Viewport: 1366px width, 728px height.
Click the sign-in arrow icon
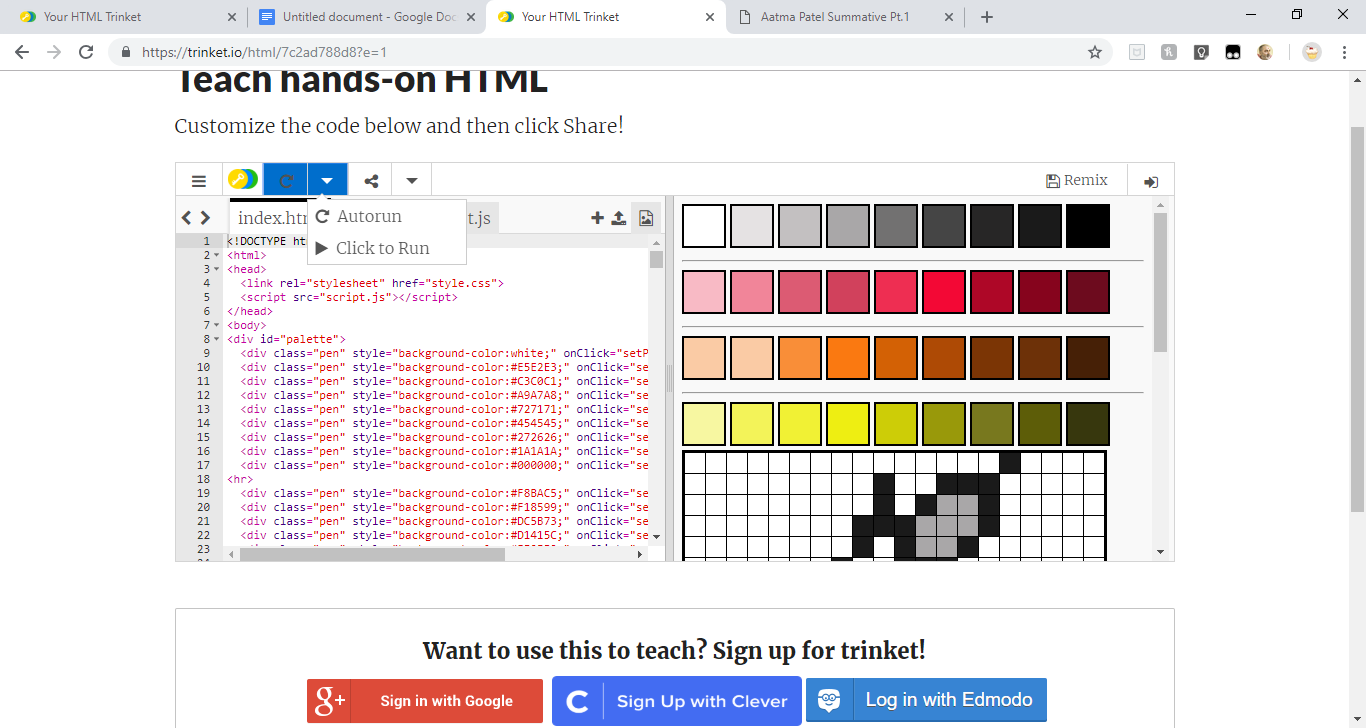point(1151,182)
